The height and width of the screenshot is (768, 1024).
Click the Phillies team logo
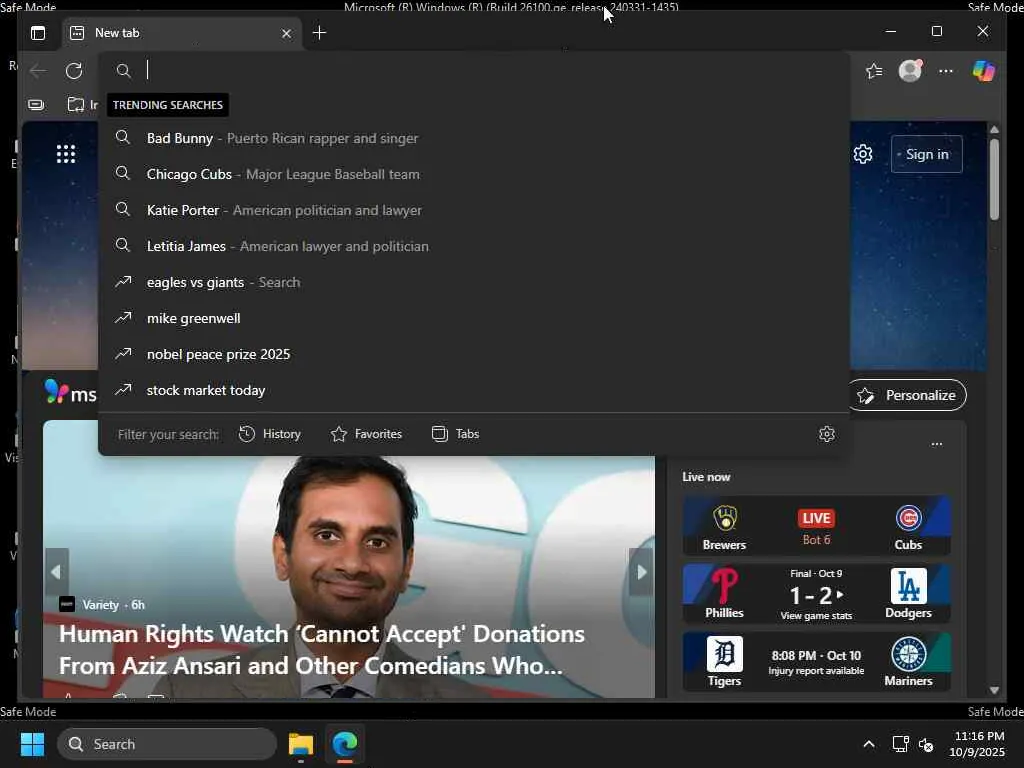coord(724,586)
